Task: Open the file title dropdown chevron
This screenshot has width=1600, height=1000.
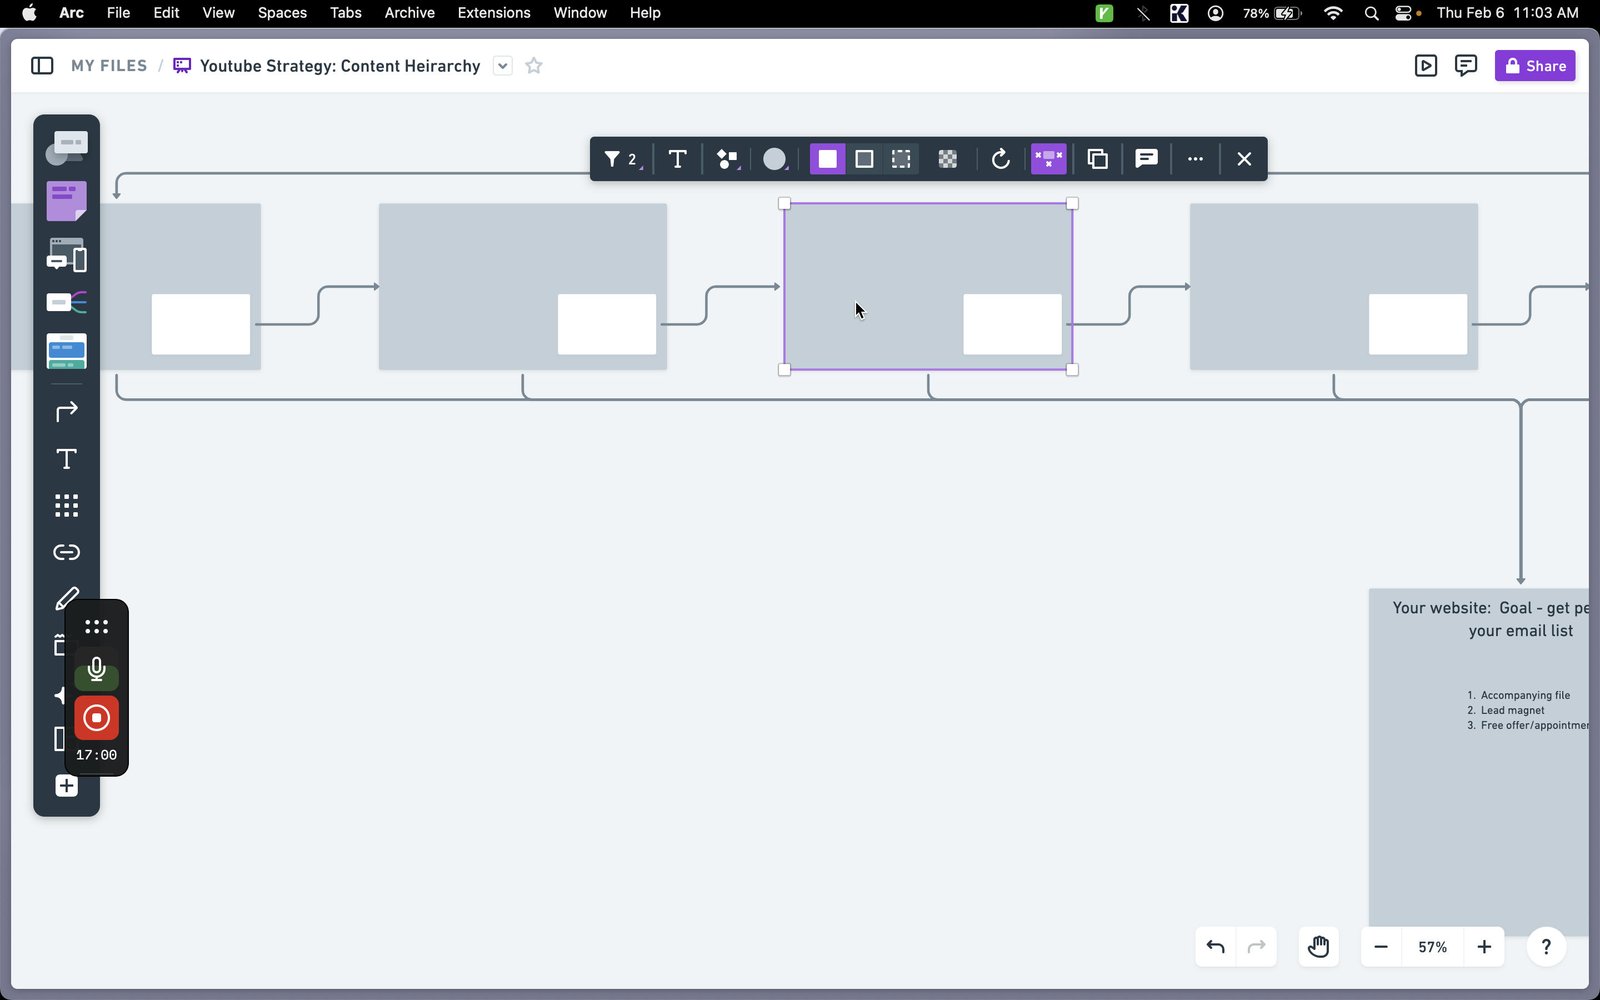Action: [503, 66]
